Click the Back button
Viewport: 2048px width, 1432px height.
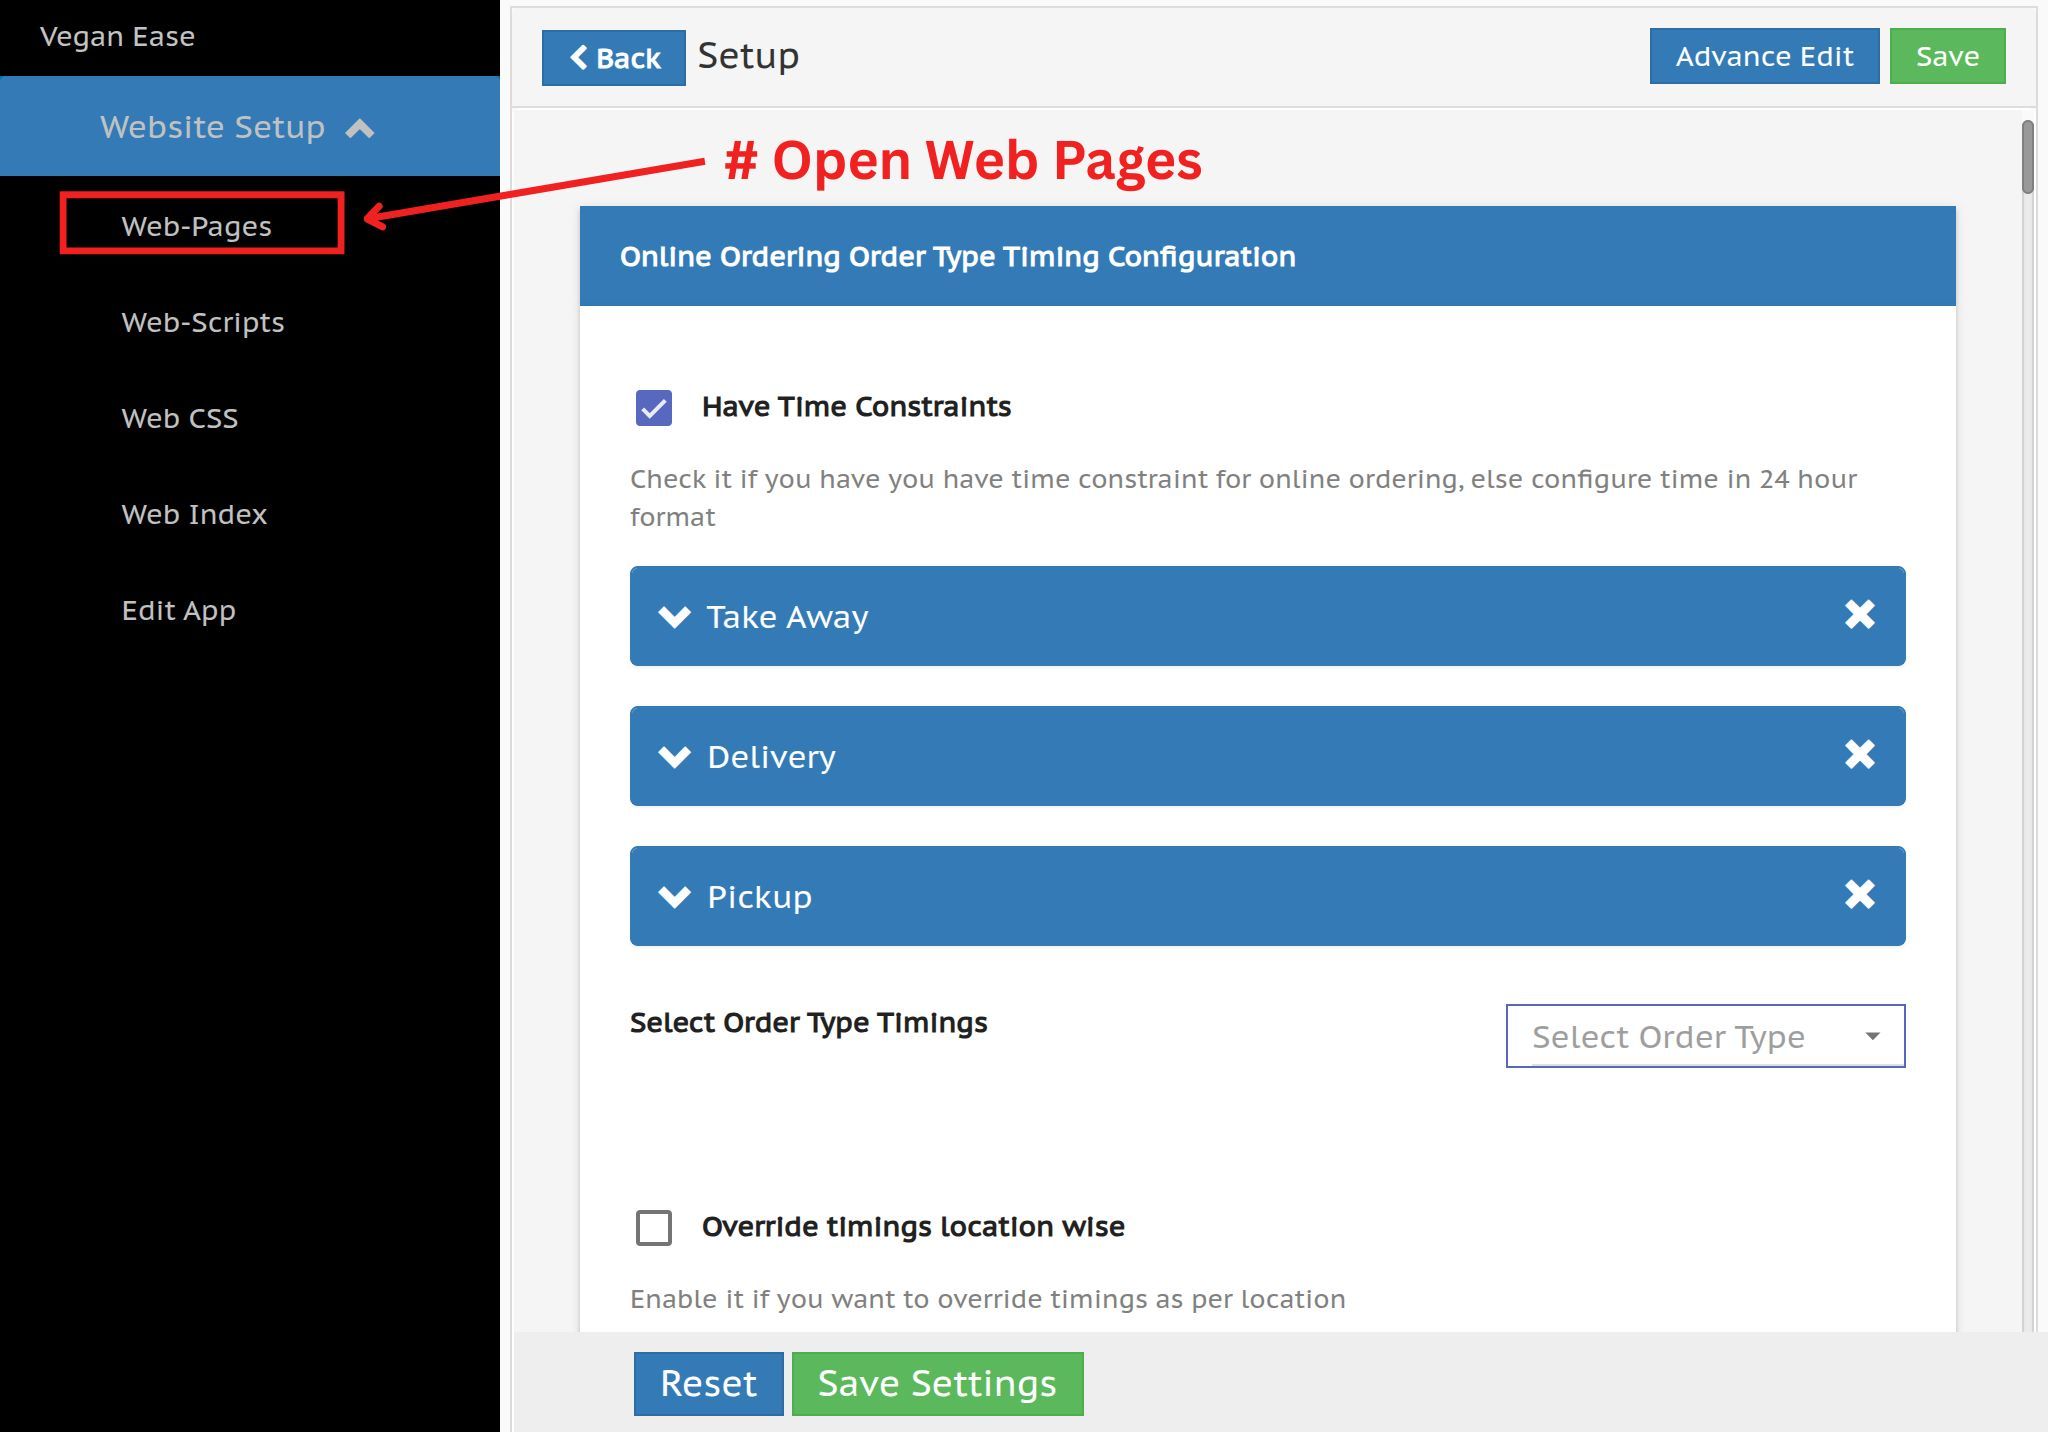pos(613,58)
